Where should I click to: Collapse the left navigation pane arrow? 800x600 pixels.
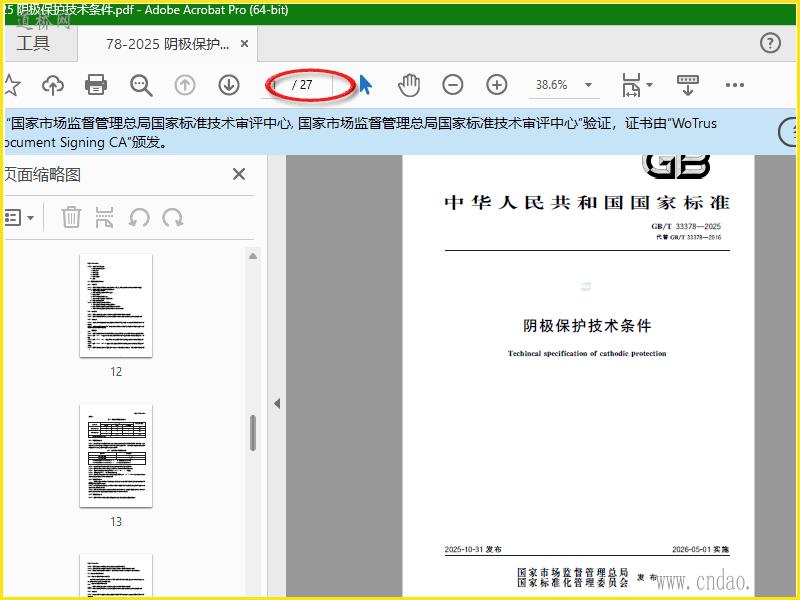pos(277,404)
